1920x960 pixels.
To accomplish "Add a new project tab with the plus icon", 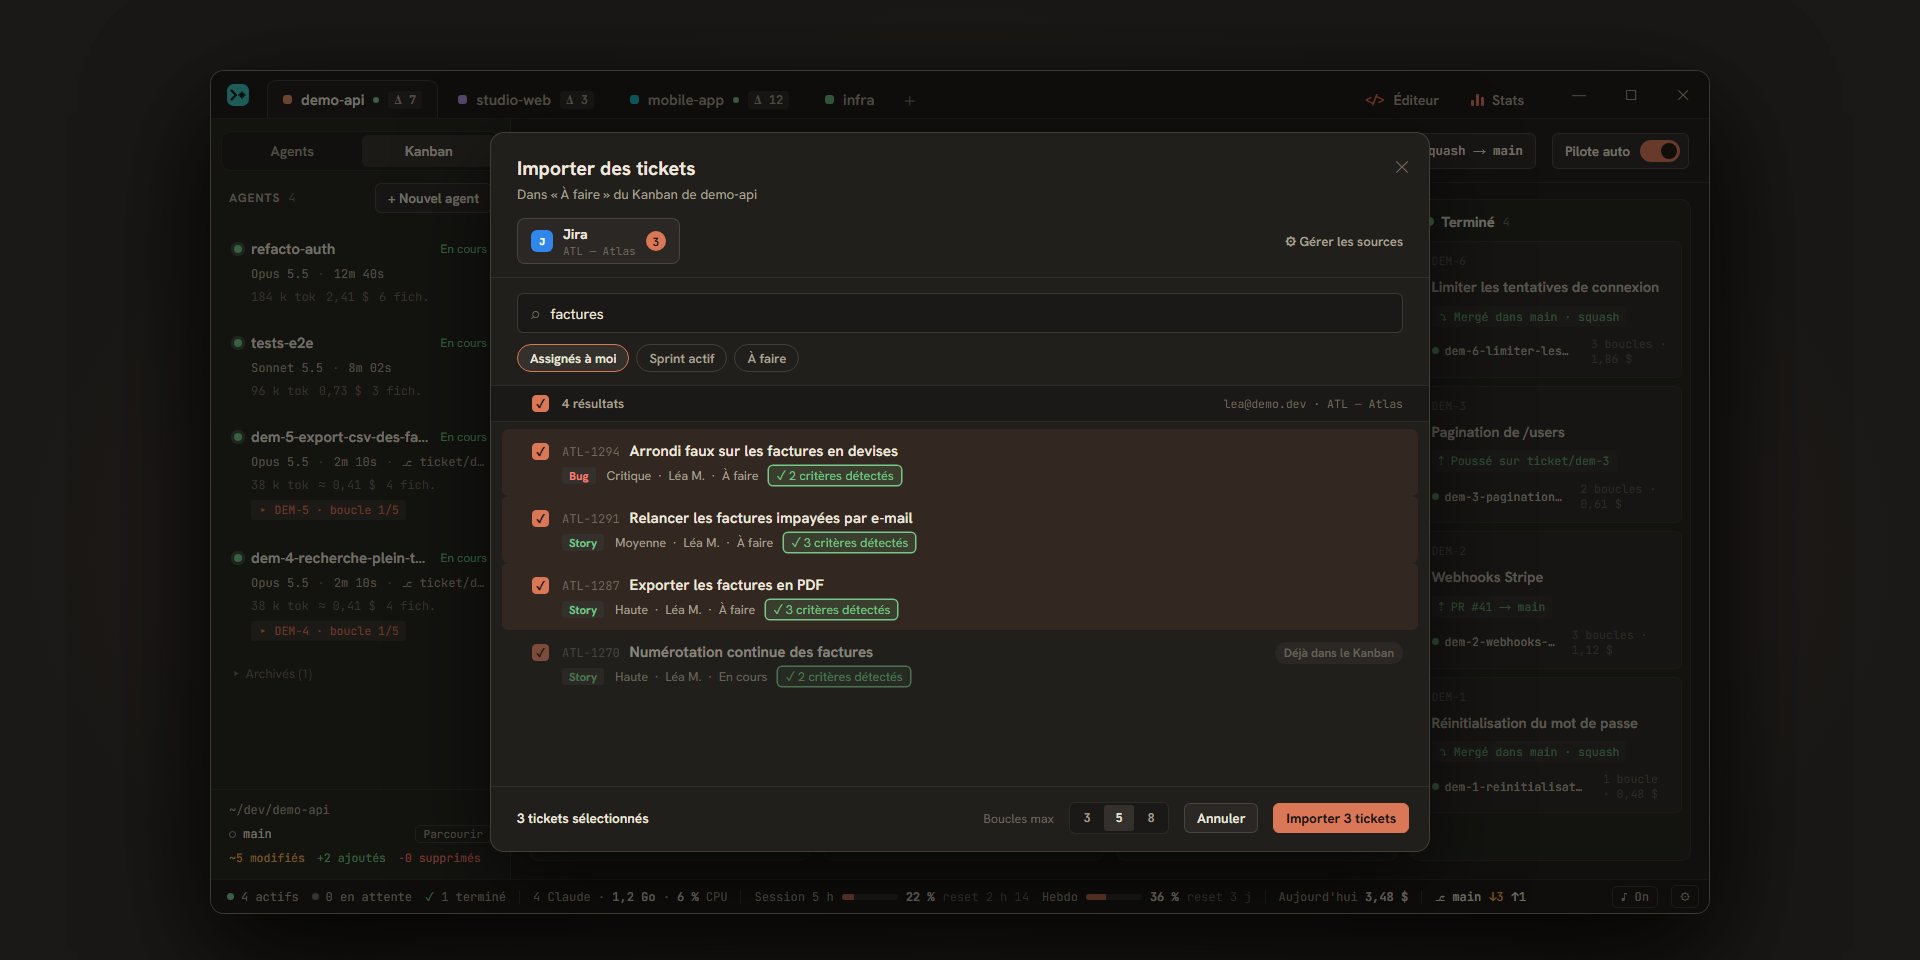I will click(909, 100).
